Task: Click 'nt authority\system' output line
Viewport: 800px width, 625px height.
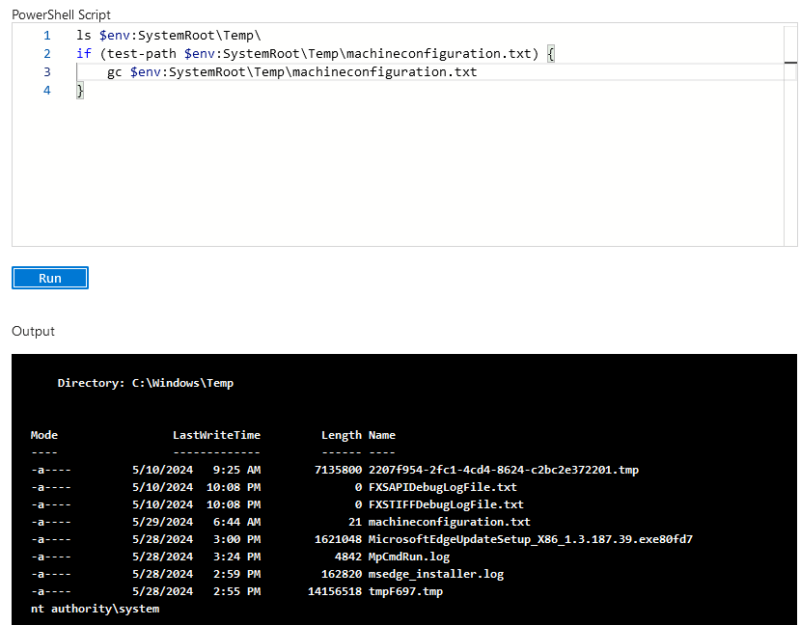Action: click(95, 609)
